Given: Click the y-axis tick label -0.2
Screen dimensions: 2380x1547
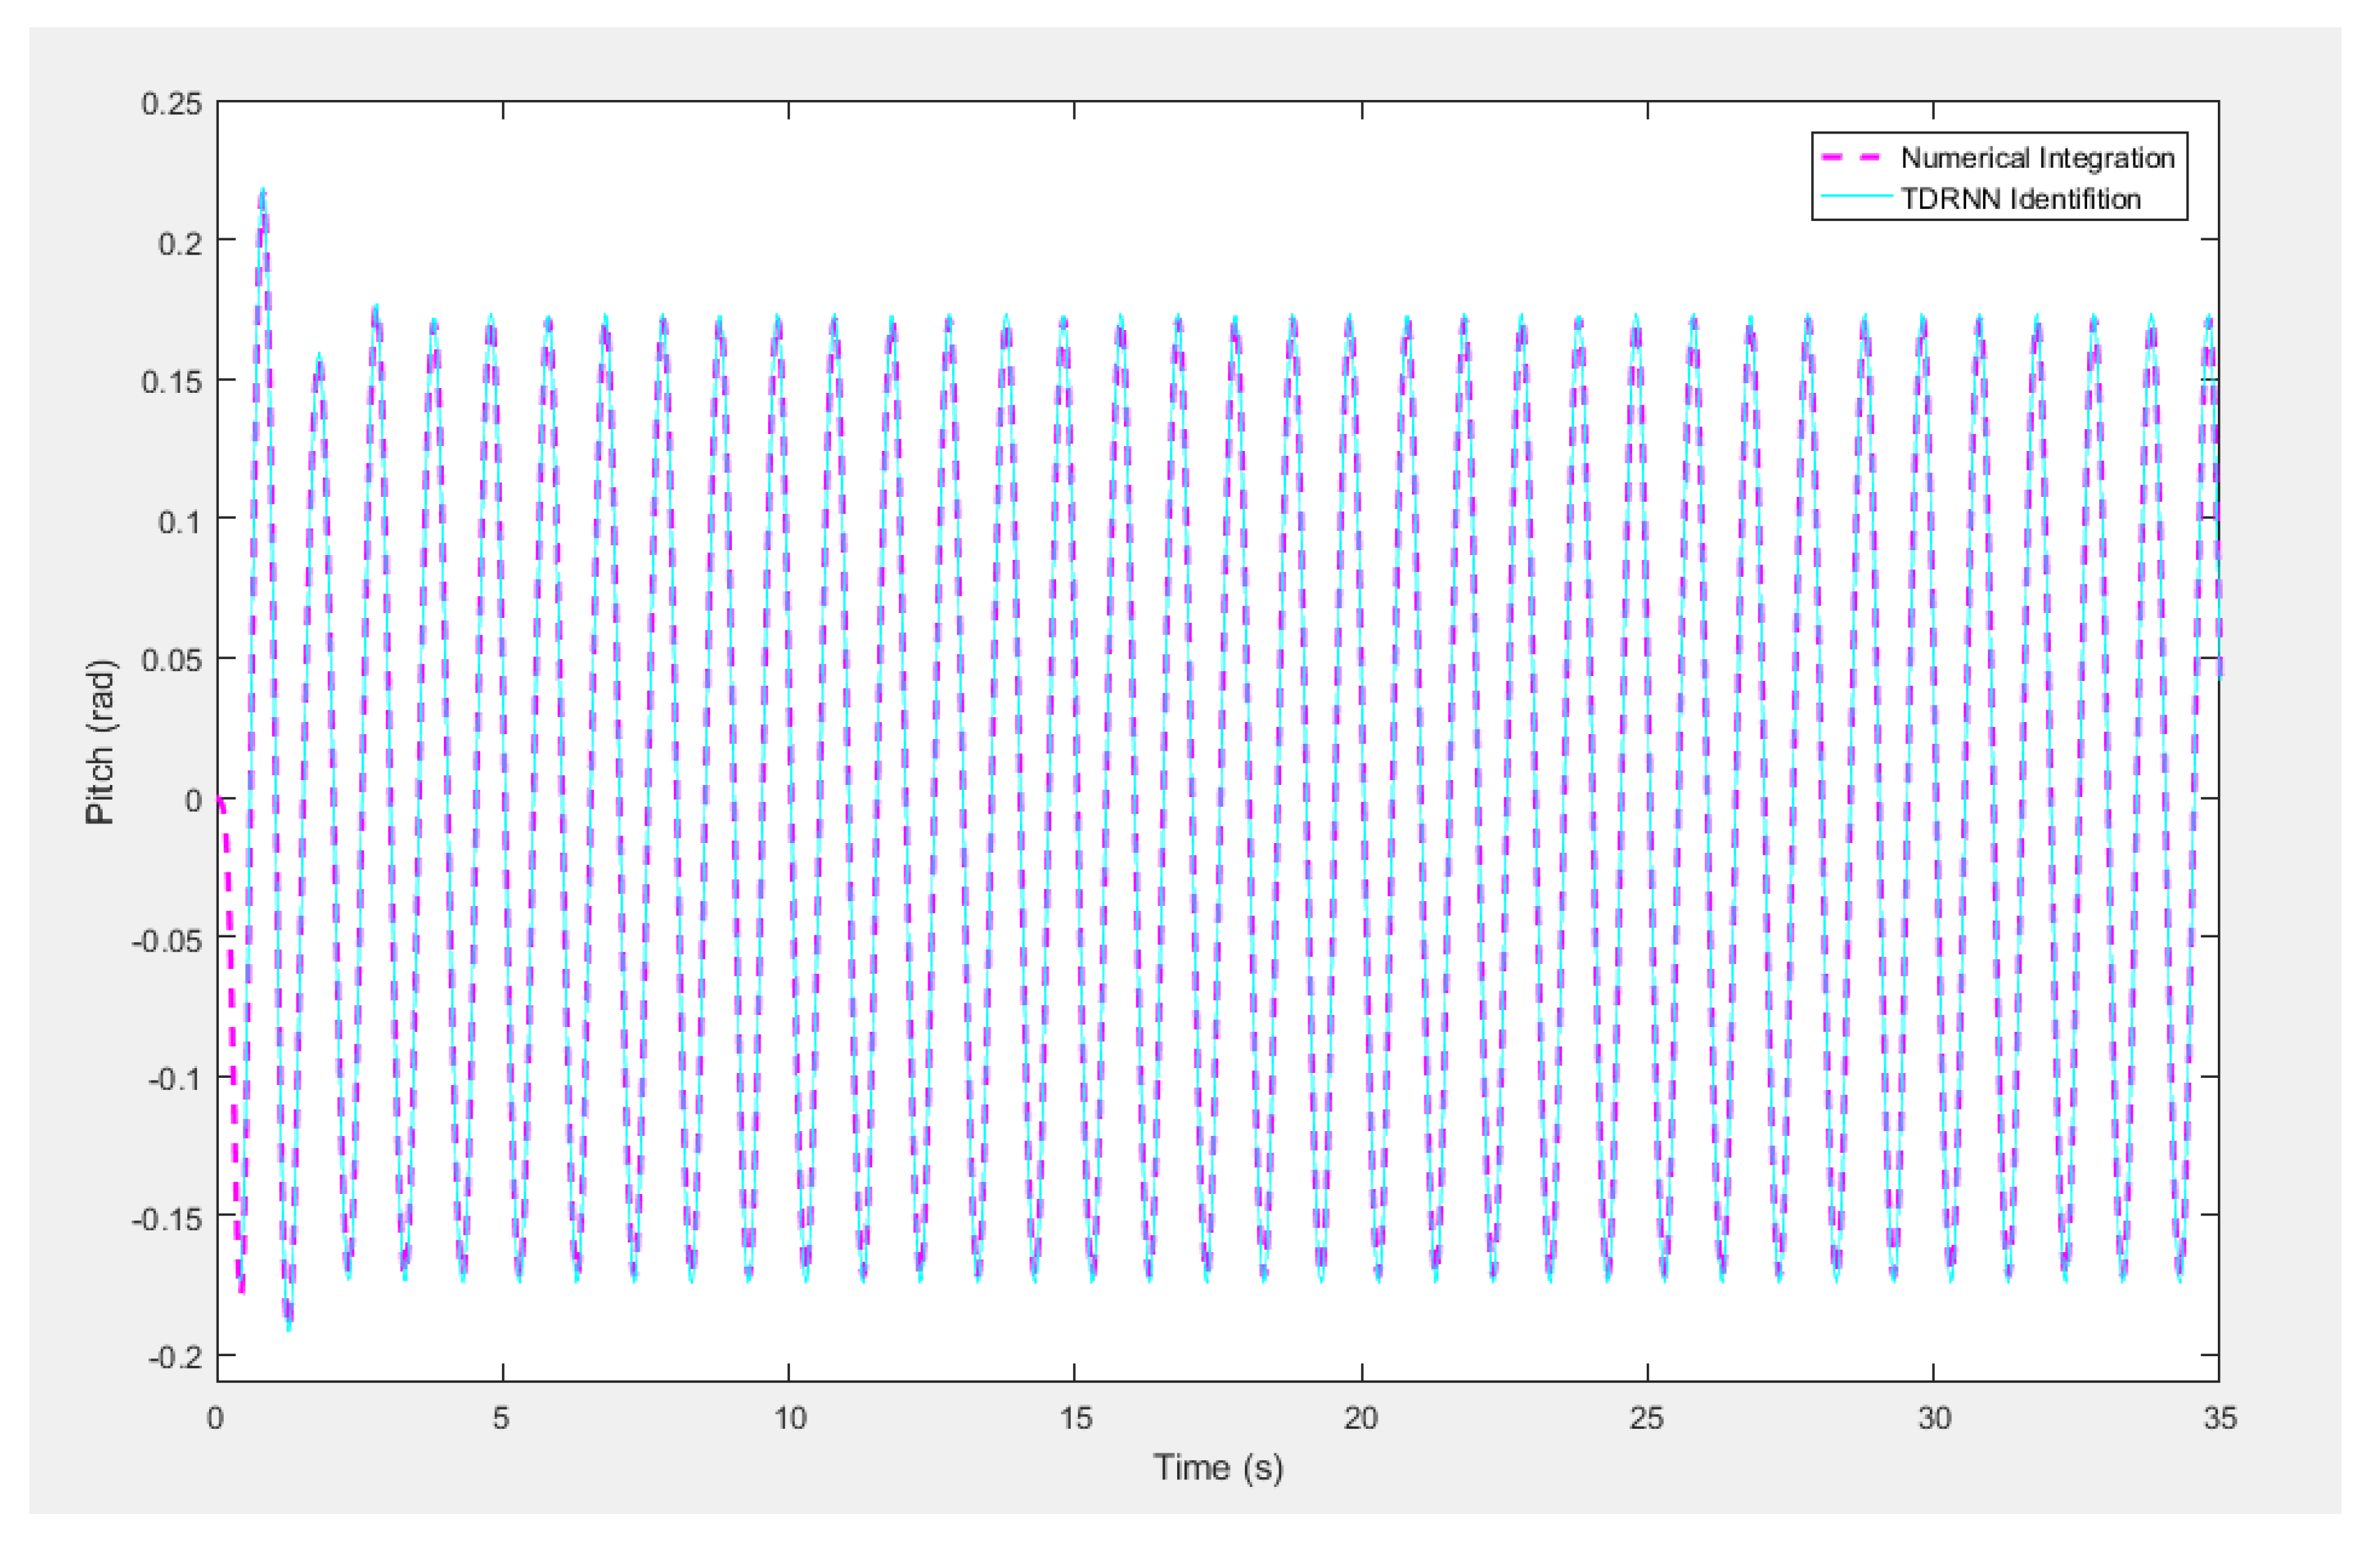Looking at the screenshot, I should click(175, 1357).
